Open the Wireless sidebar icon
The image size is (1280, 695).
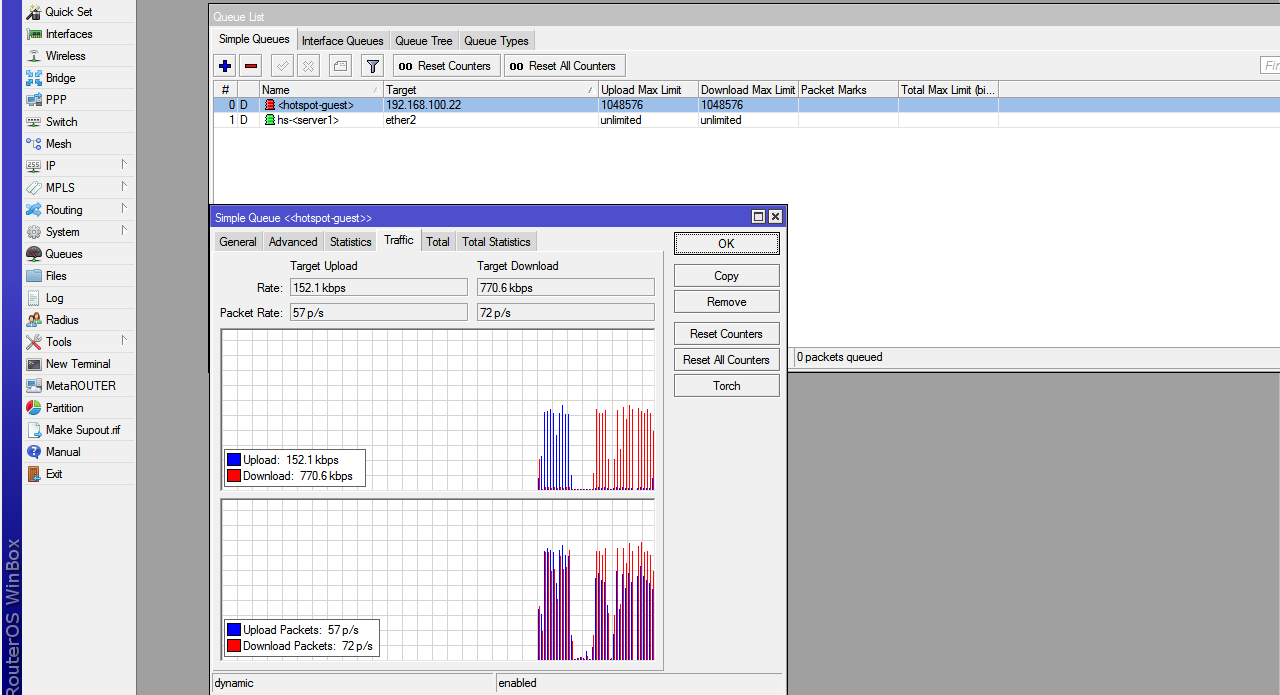(34, 56)
